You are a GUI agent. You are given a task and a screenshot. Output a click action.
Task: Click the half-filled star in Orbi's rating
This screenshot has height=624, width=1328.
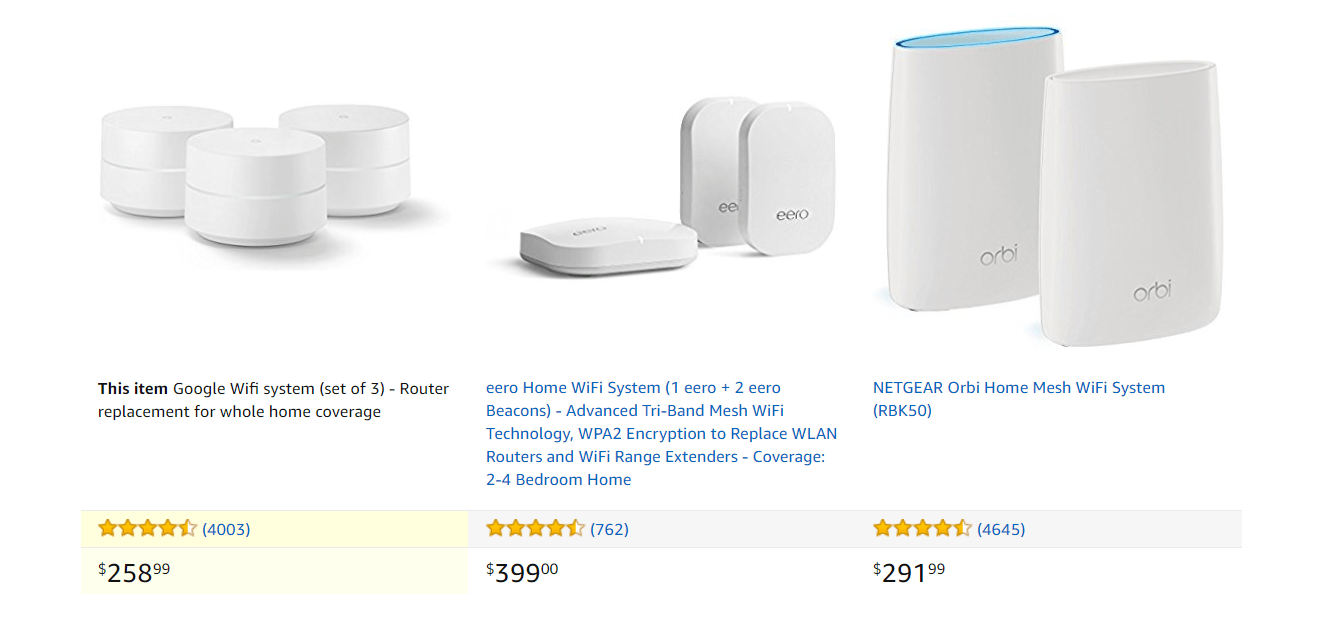(x=962, y=529)
